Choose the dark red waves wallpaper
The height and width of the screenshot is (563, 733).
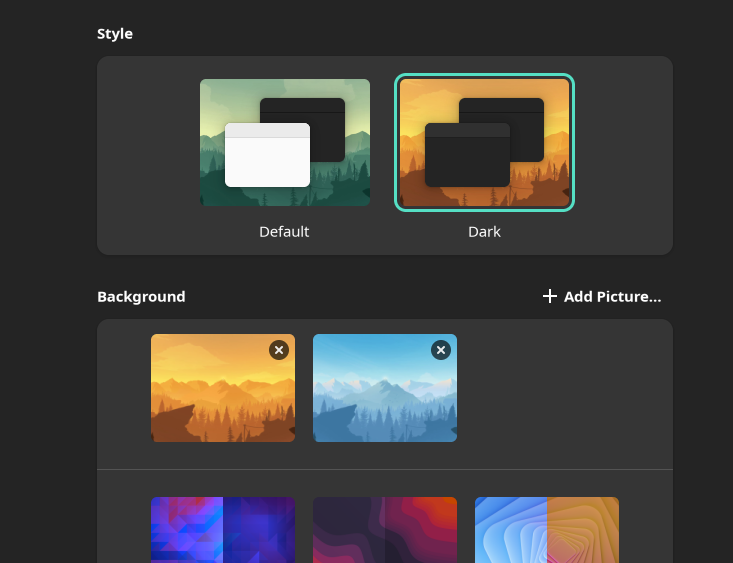click(x=385, y=529)
